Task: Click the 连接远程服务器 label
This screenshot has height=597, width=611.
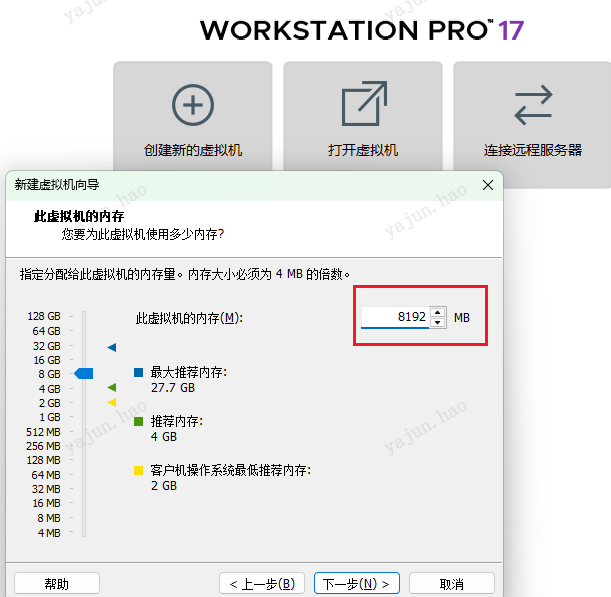Action: pos(533,150)
